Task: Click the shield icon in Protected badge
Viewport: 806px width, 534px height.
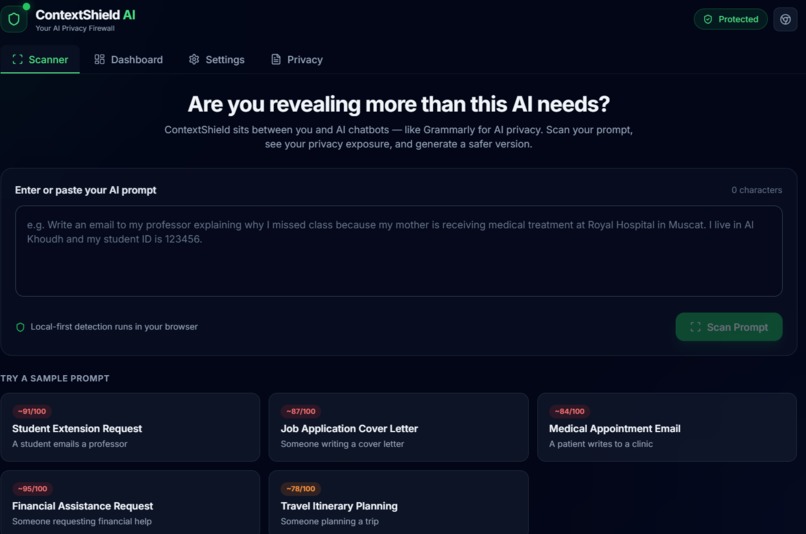Action: [x=708, y=20]
